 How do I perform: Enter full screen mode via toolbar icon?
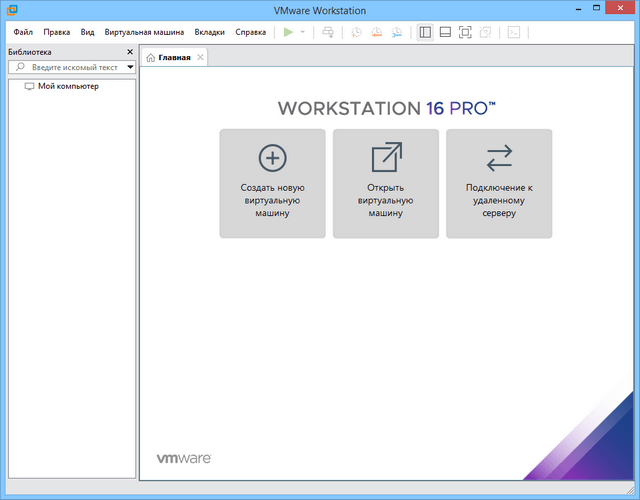[x=465, y=32]
